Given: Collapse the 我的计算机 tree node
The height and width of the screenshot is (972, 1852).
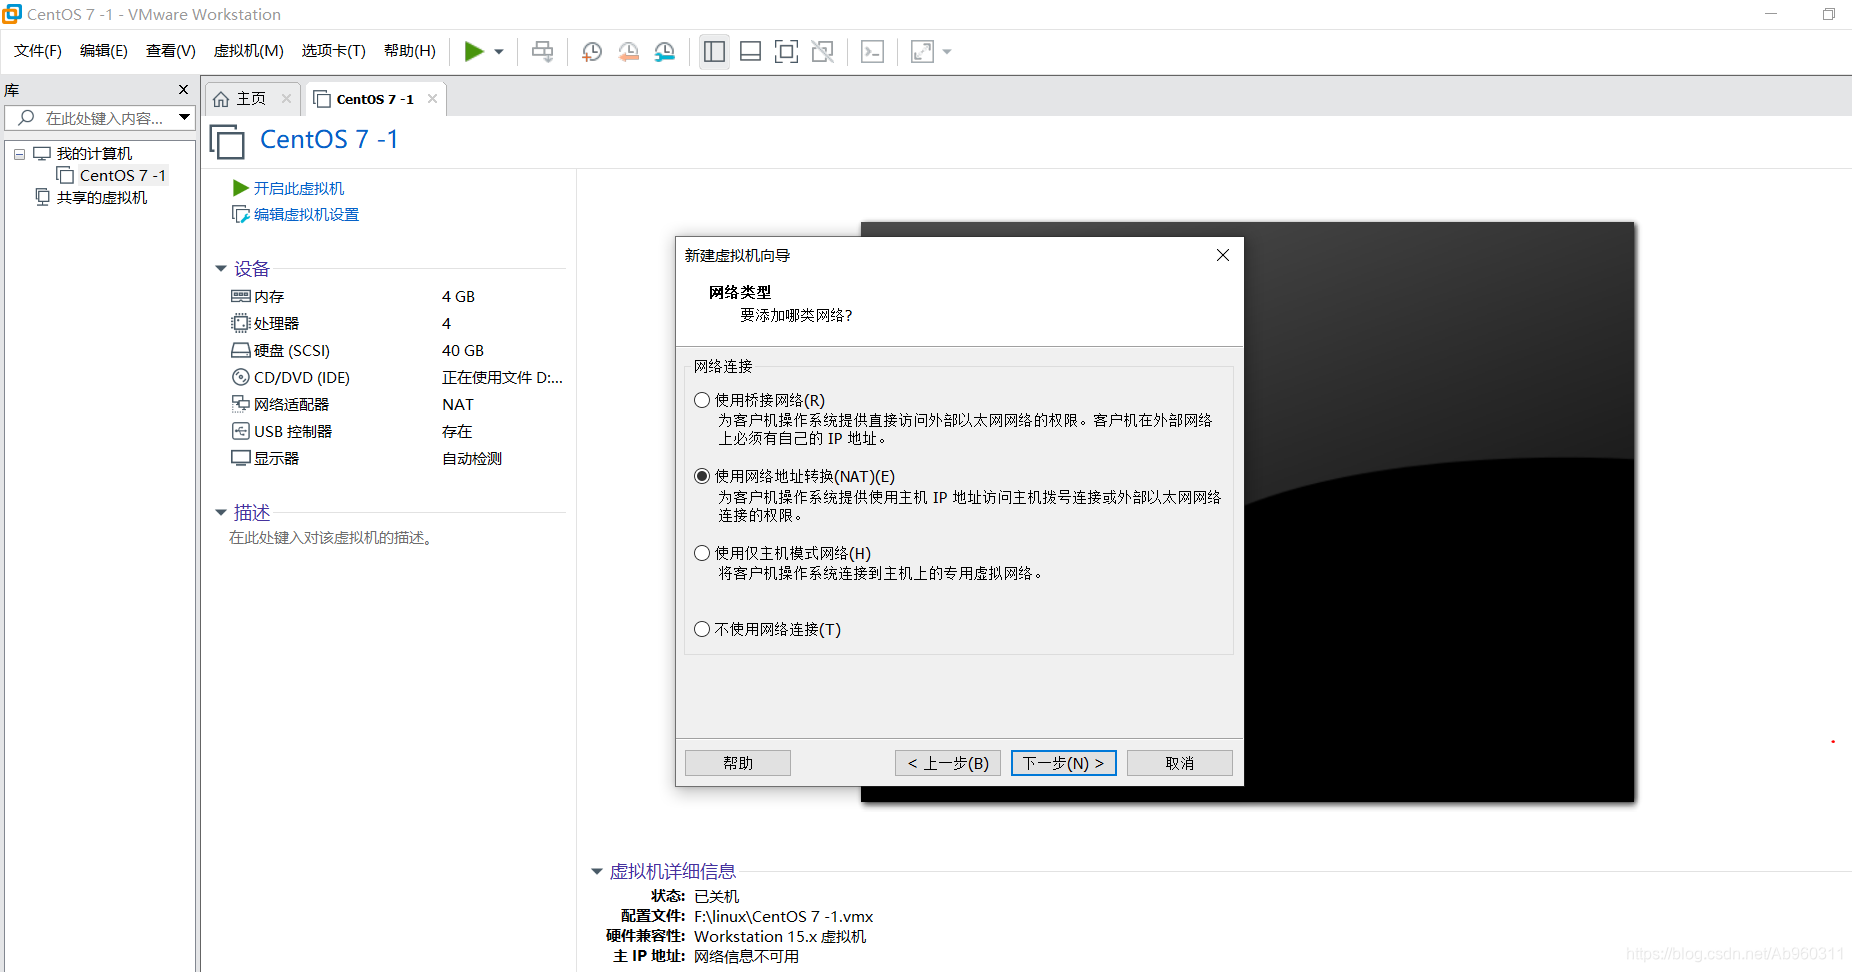Looking at the screenshot, I should click(x=19, y=154).
